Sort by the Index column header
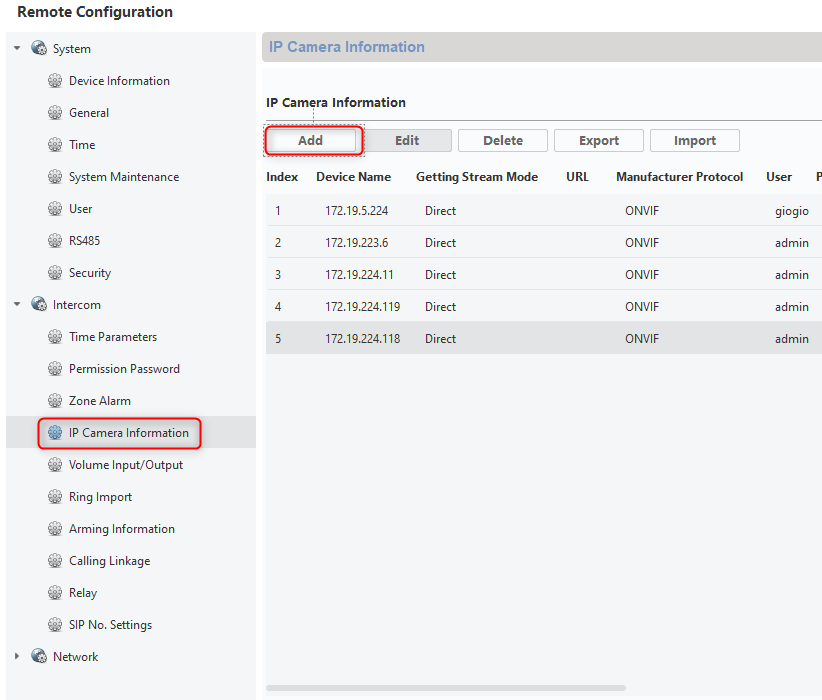The image size is (822, 700). coord(282,177)
